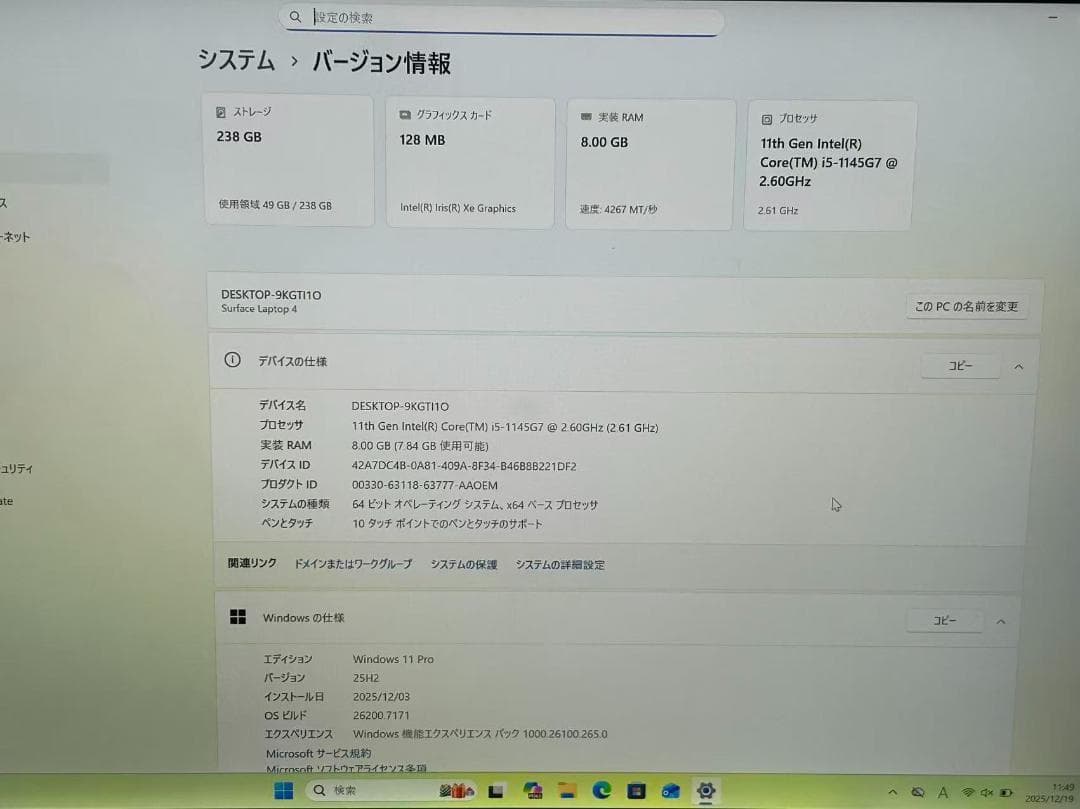
Task: Collapse the デバイスの仕様 section
Action: (1018, 366)
